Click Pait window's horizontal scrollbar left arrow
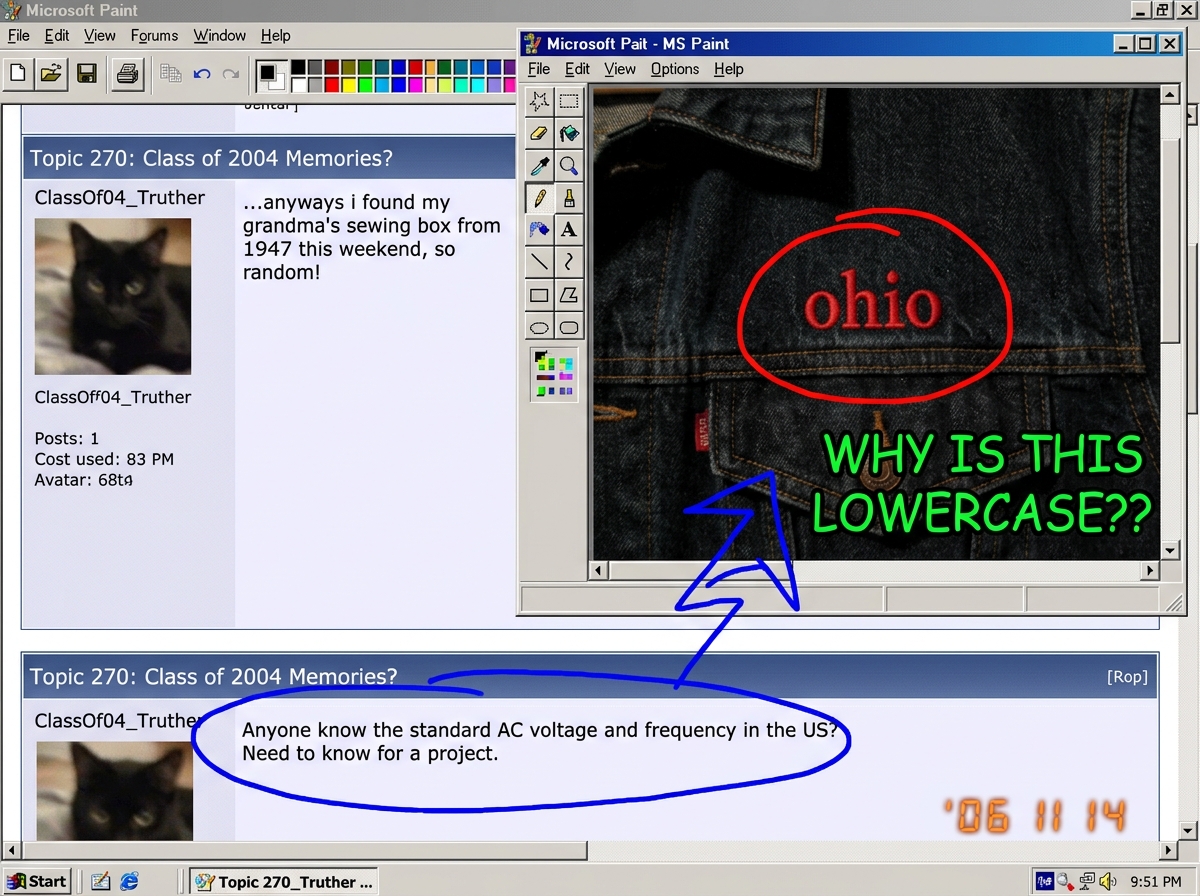Screen dimensions: 1200x896 coord(600,570)
